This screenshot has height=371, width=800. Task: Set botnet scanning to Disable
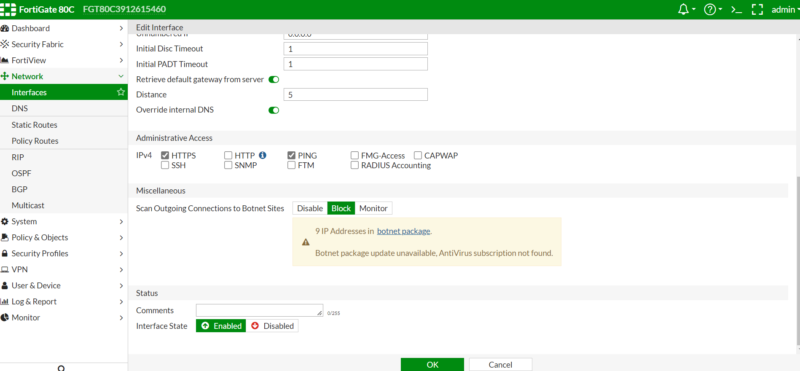(310, 208)
